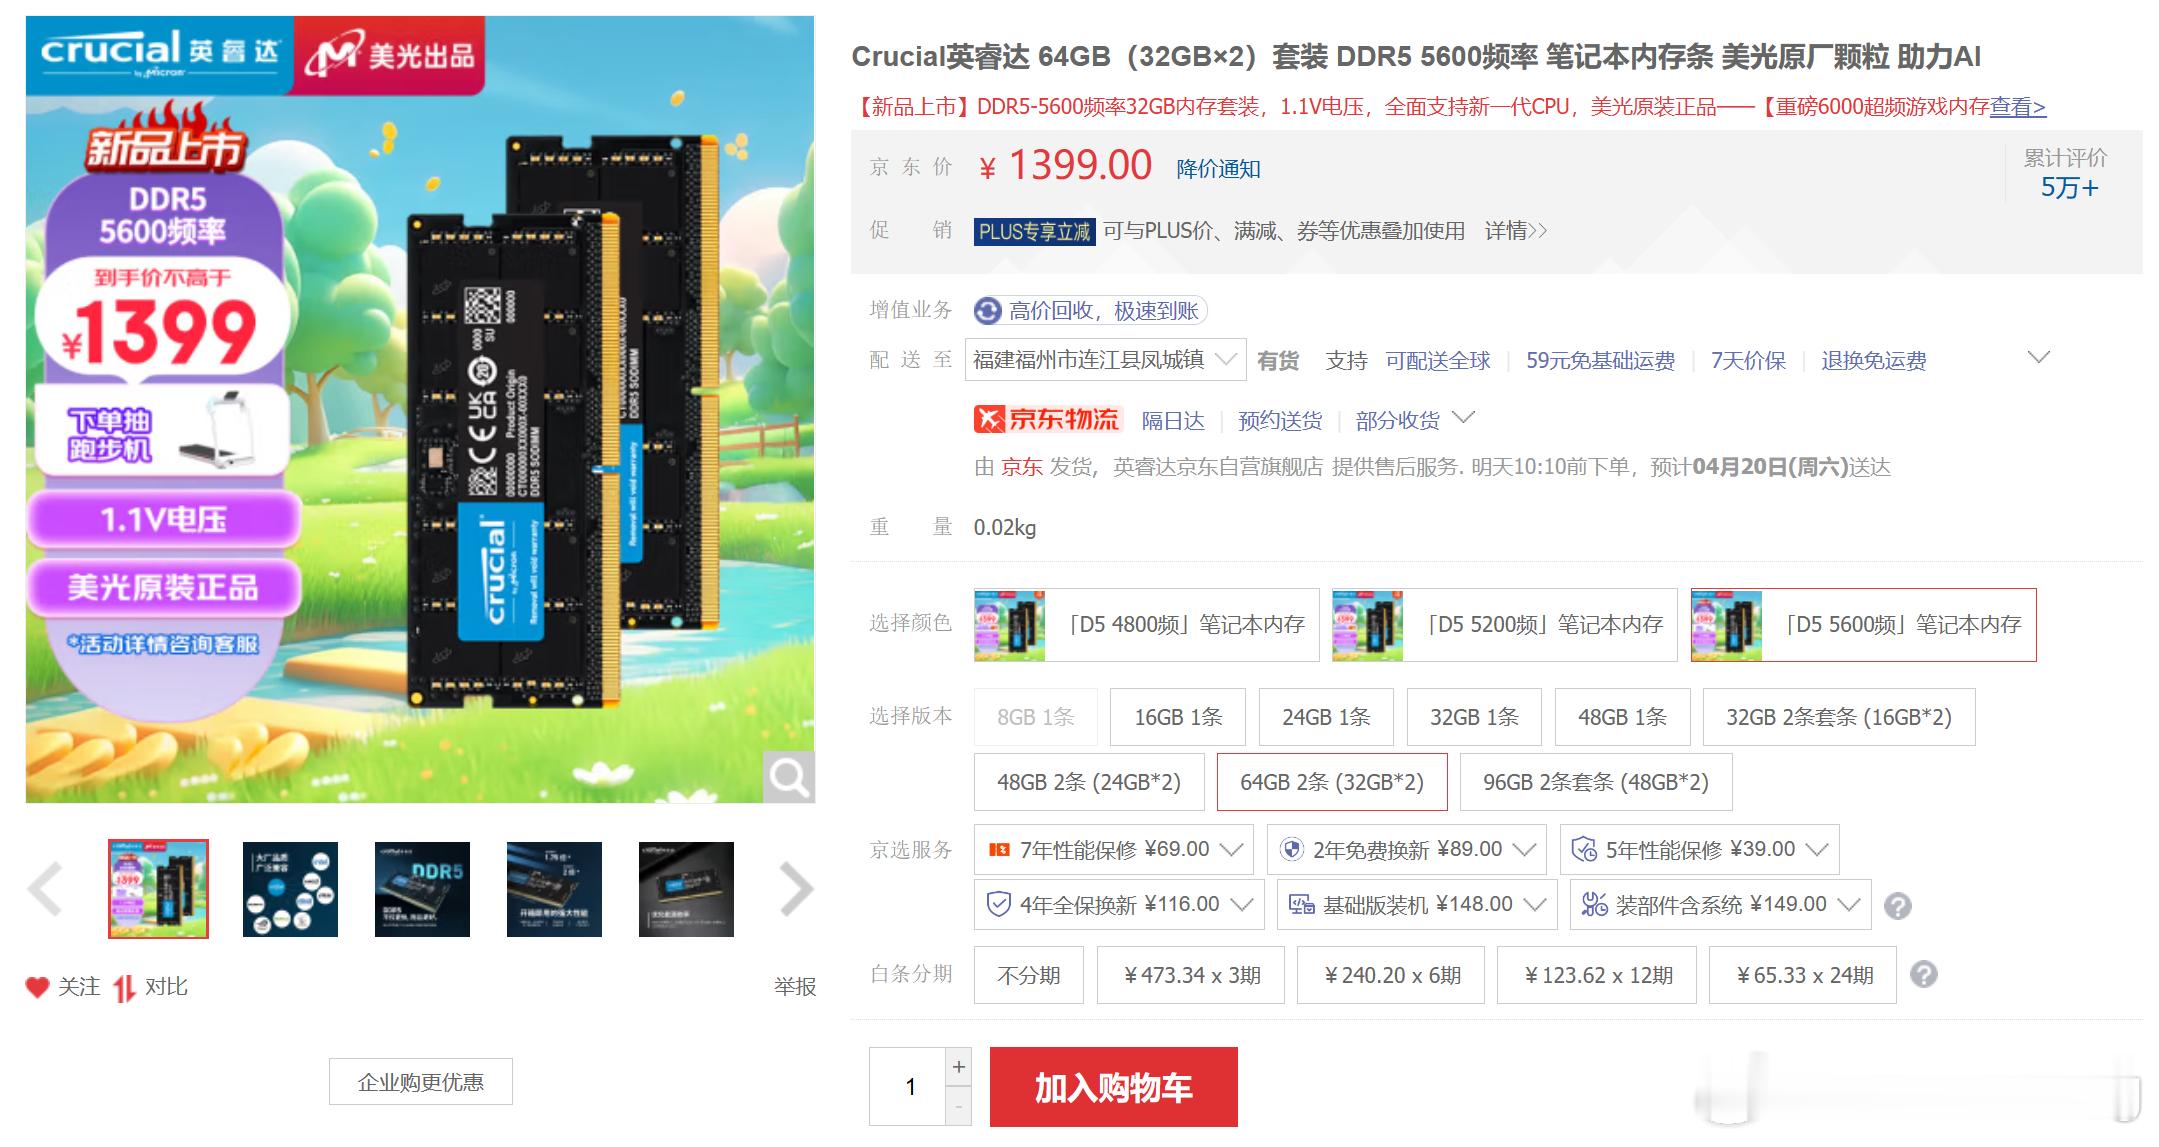Show previous thumbnails with left arrow
Screen dimensions: 2159x1147
point(45,889)
